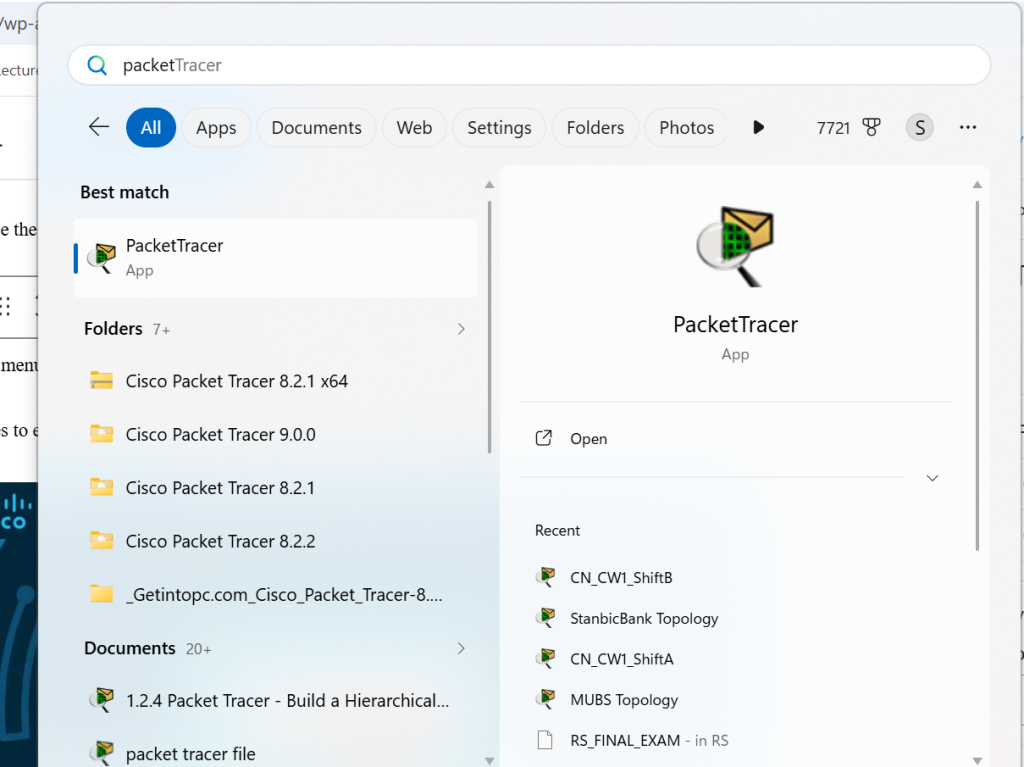Click Open to launch PacketTracer
The image size is (1024, 767).
[x=588, y=439]
